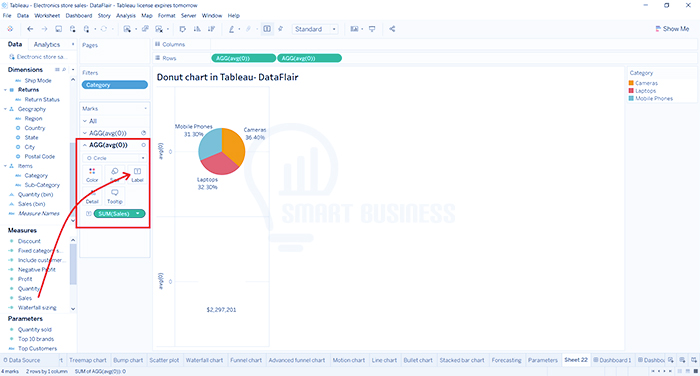Image resolution: width=700 pixels, height=376 pixels.
Task: Open the Worksheet menu
Action: (x=47, y=15)
